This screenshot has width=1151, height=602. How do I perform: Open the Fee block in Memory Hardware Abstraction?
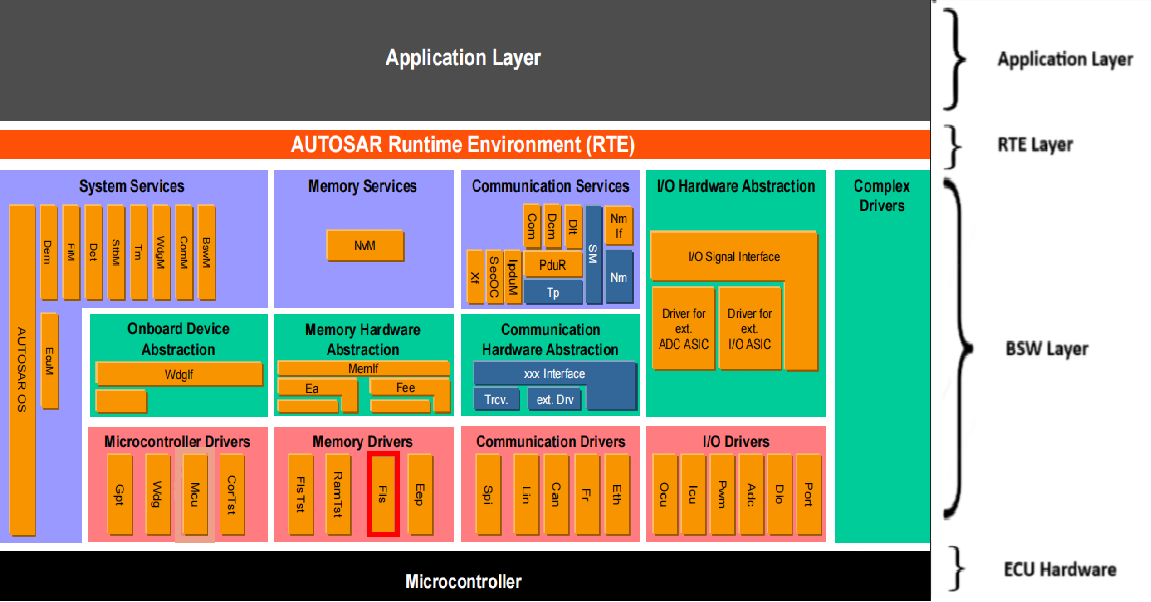click(x=408, y=388)
